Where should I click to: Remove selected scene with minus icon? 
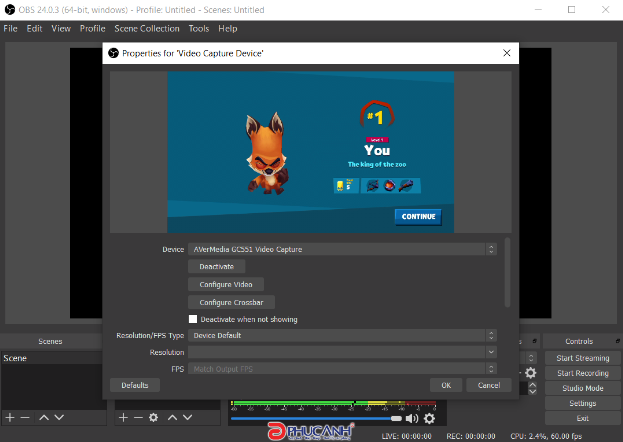[x=25, y=417]
